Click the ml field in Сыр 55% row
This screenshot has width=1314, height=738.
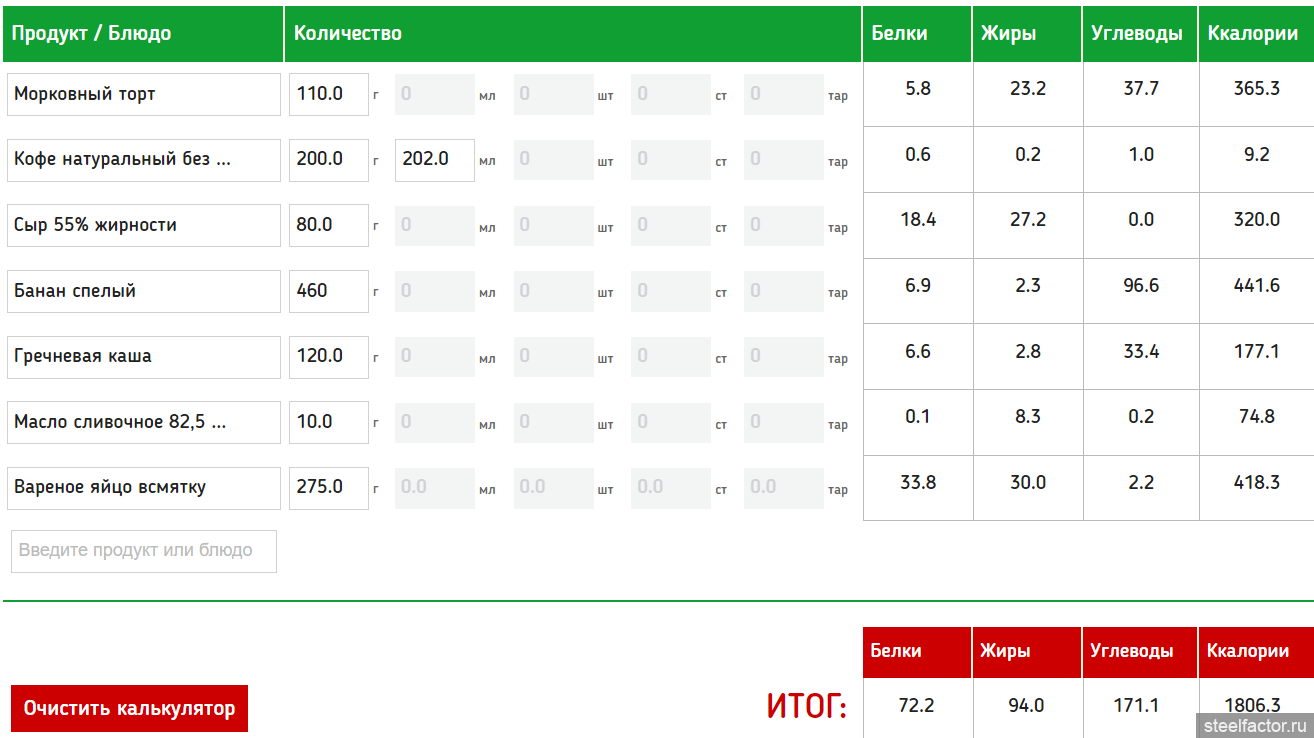[x=435, y=225]
